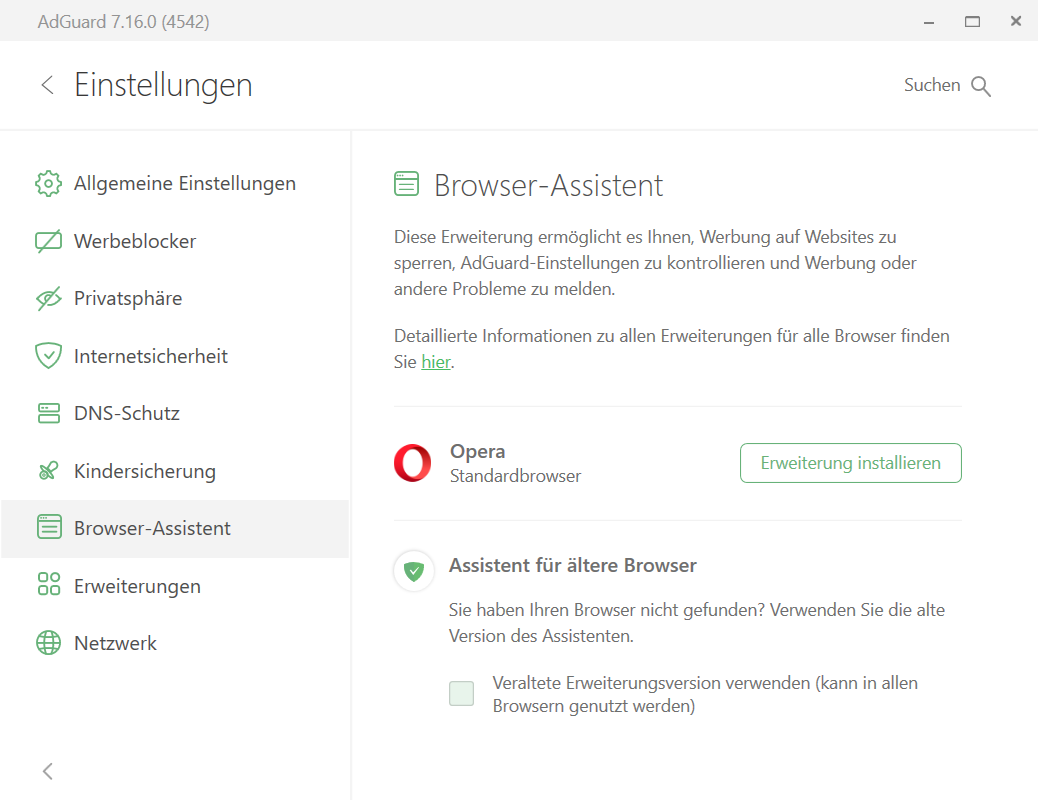Enable Veraltete Erweiterungsversion verwenden checkbox
Screen dimensions: 1038x800
coord(461,693)
